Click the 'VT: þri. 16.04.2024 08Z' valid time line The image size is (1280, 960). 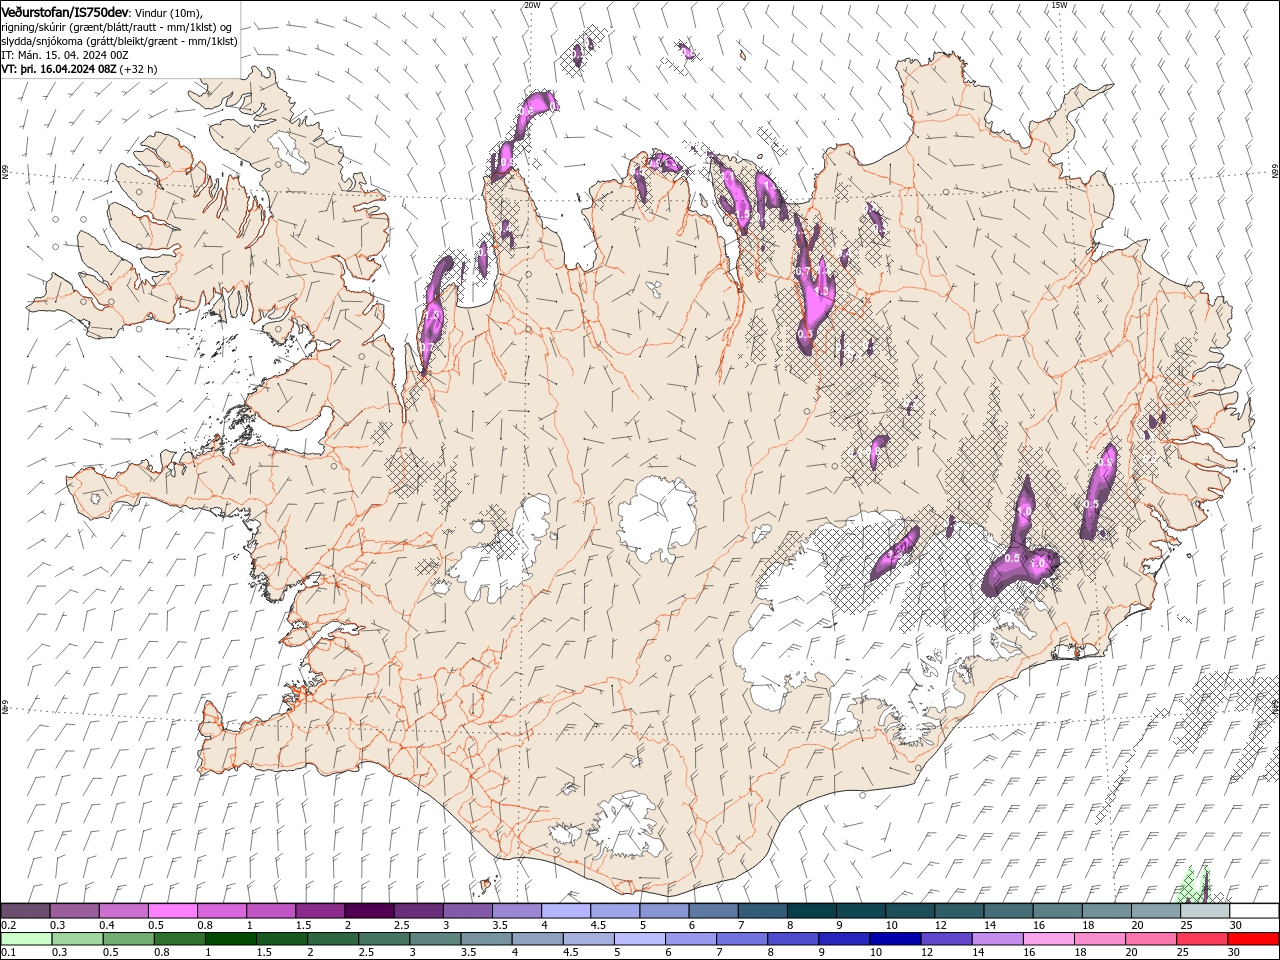pyautogui.click(x=59, y=69)
